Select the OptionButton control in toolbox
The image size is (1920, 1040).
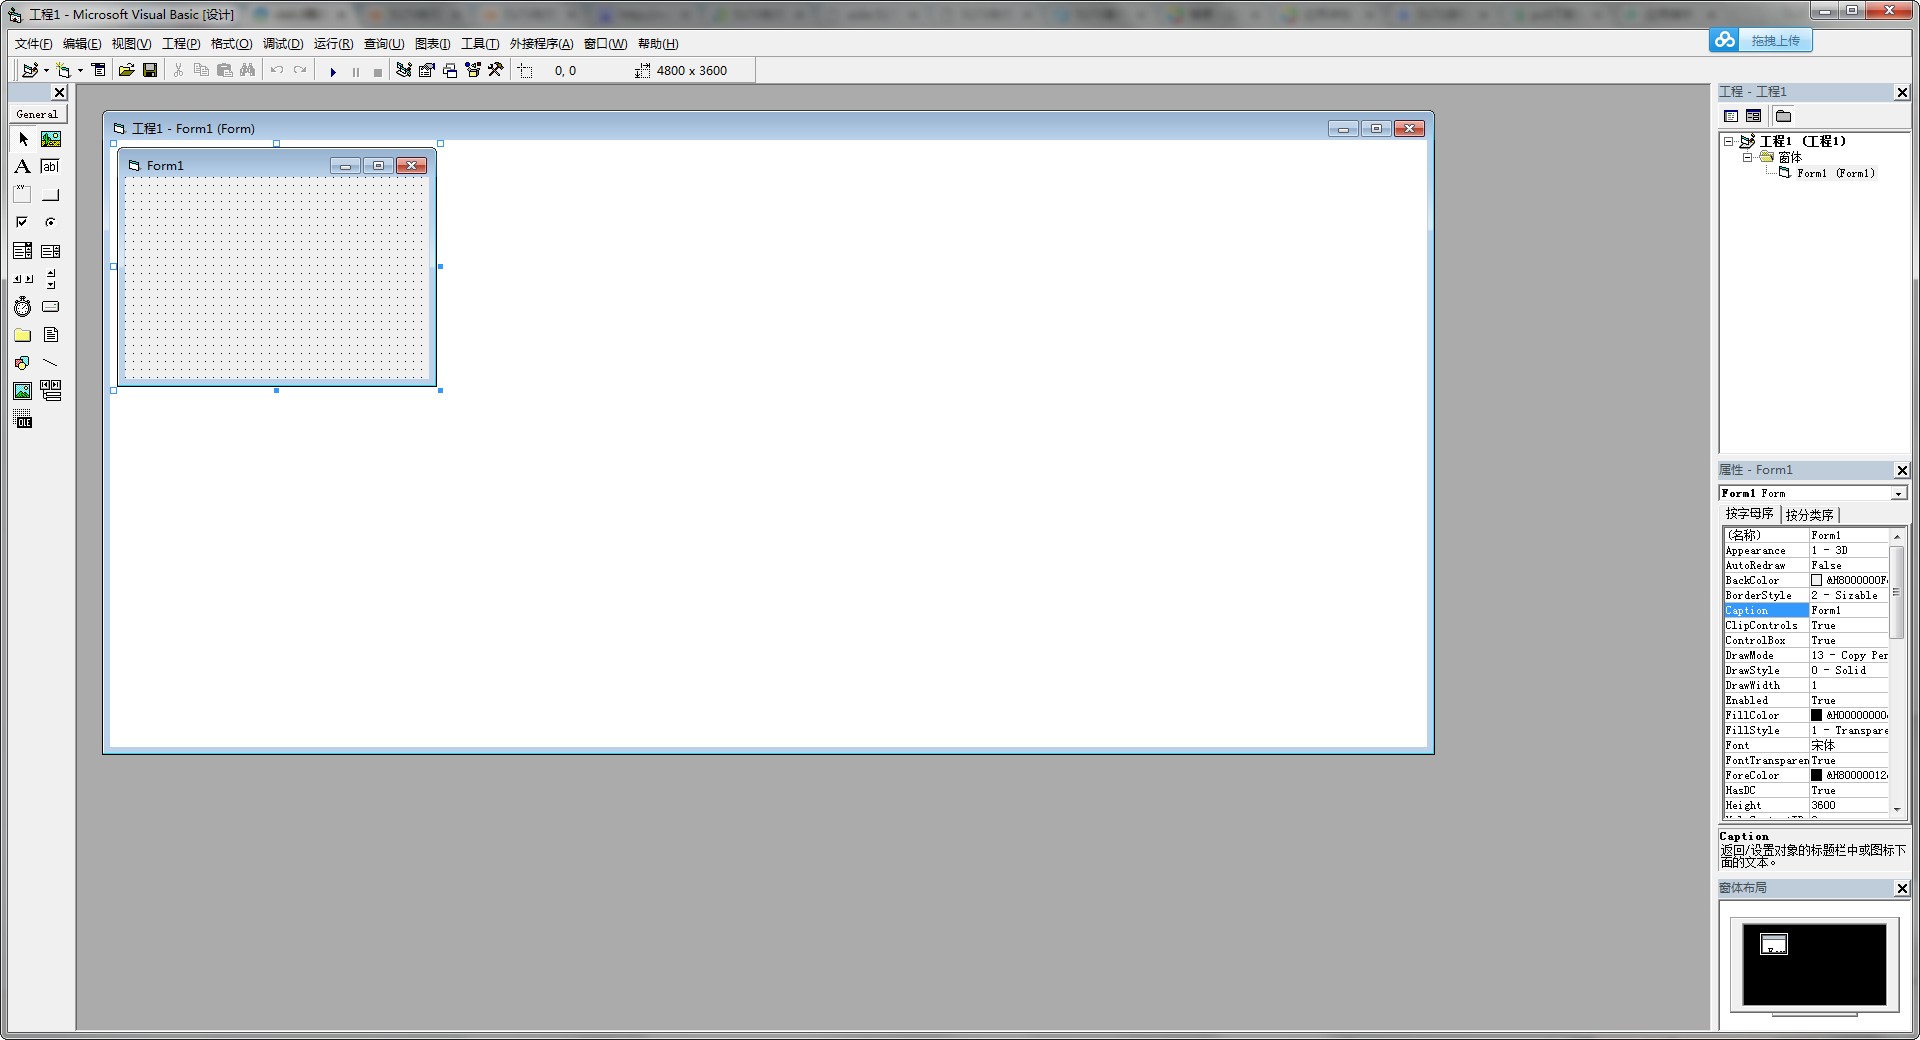[x=51, y=222]
